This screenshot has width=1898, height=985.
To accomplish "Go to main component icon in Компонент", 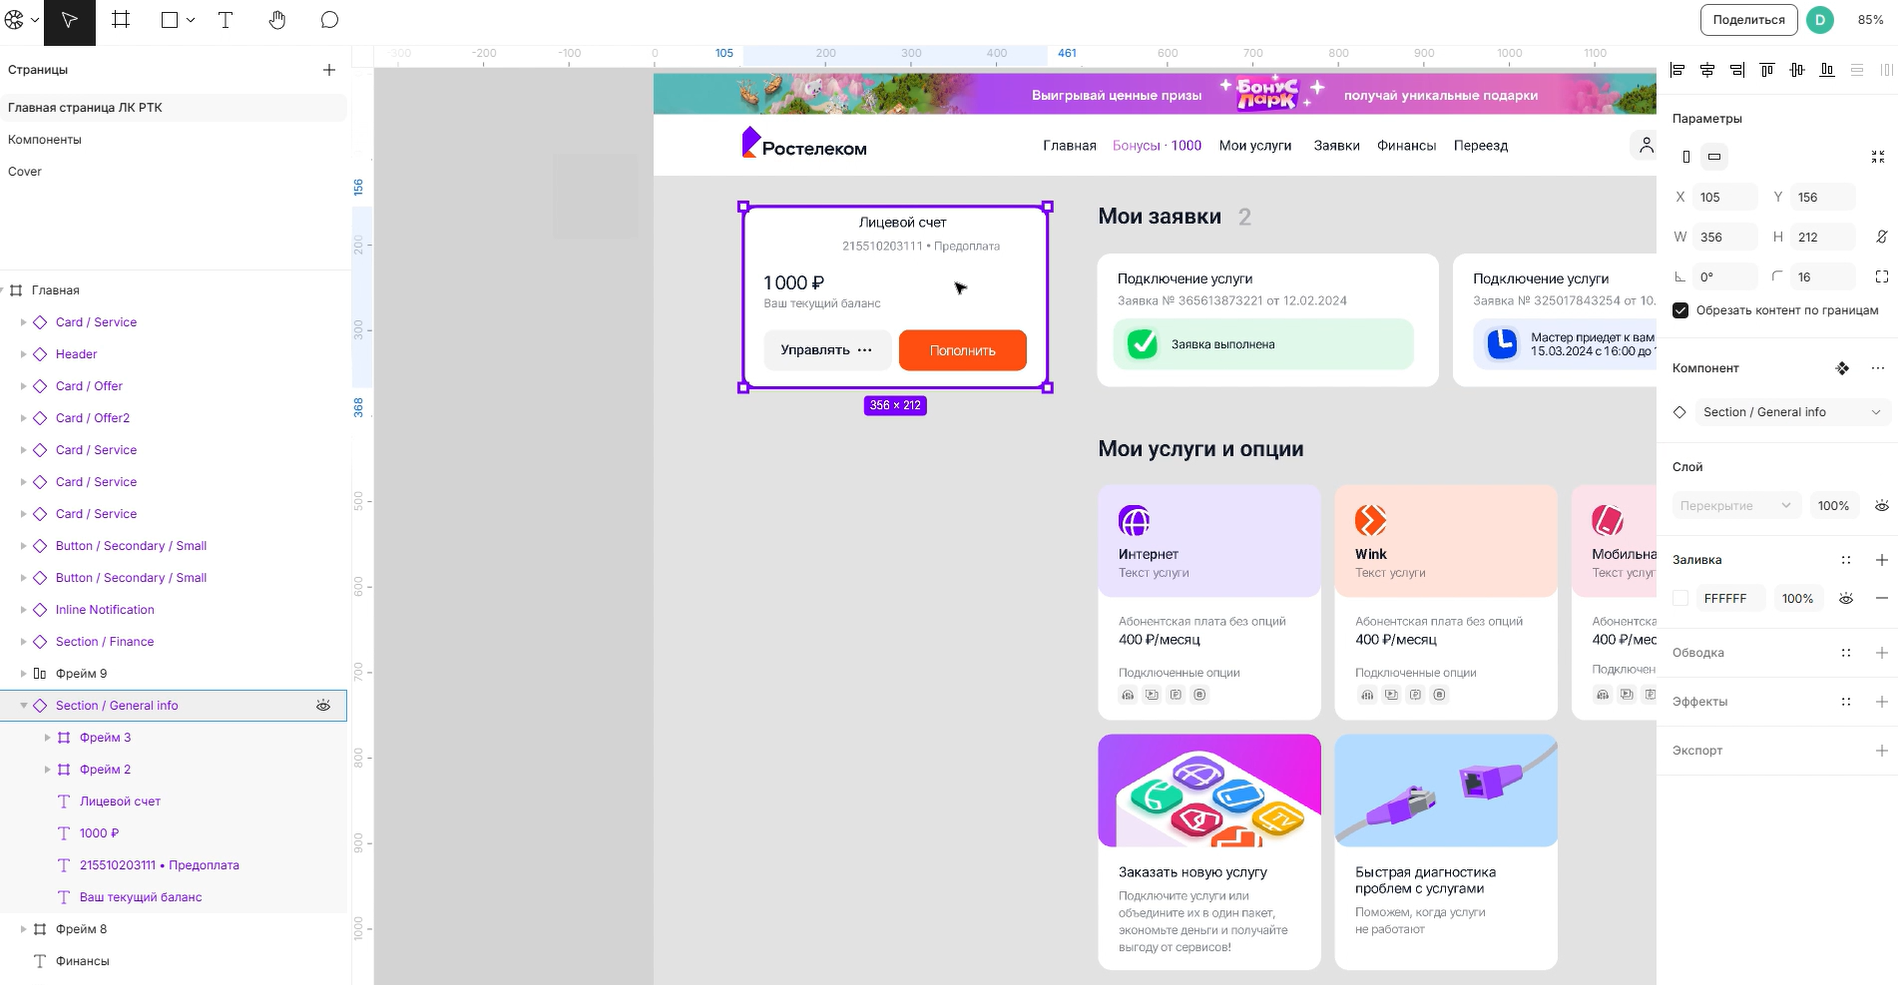I will [x=1842, y=368].
